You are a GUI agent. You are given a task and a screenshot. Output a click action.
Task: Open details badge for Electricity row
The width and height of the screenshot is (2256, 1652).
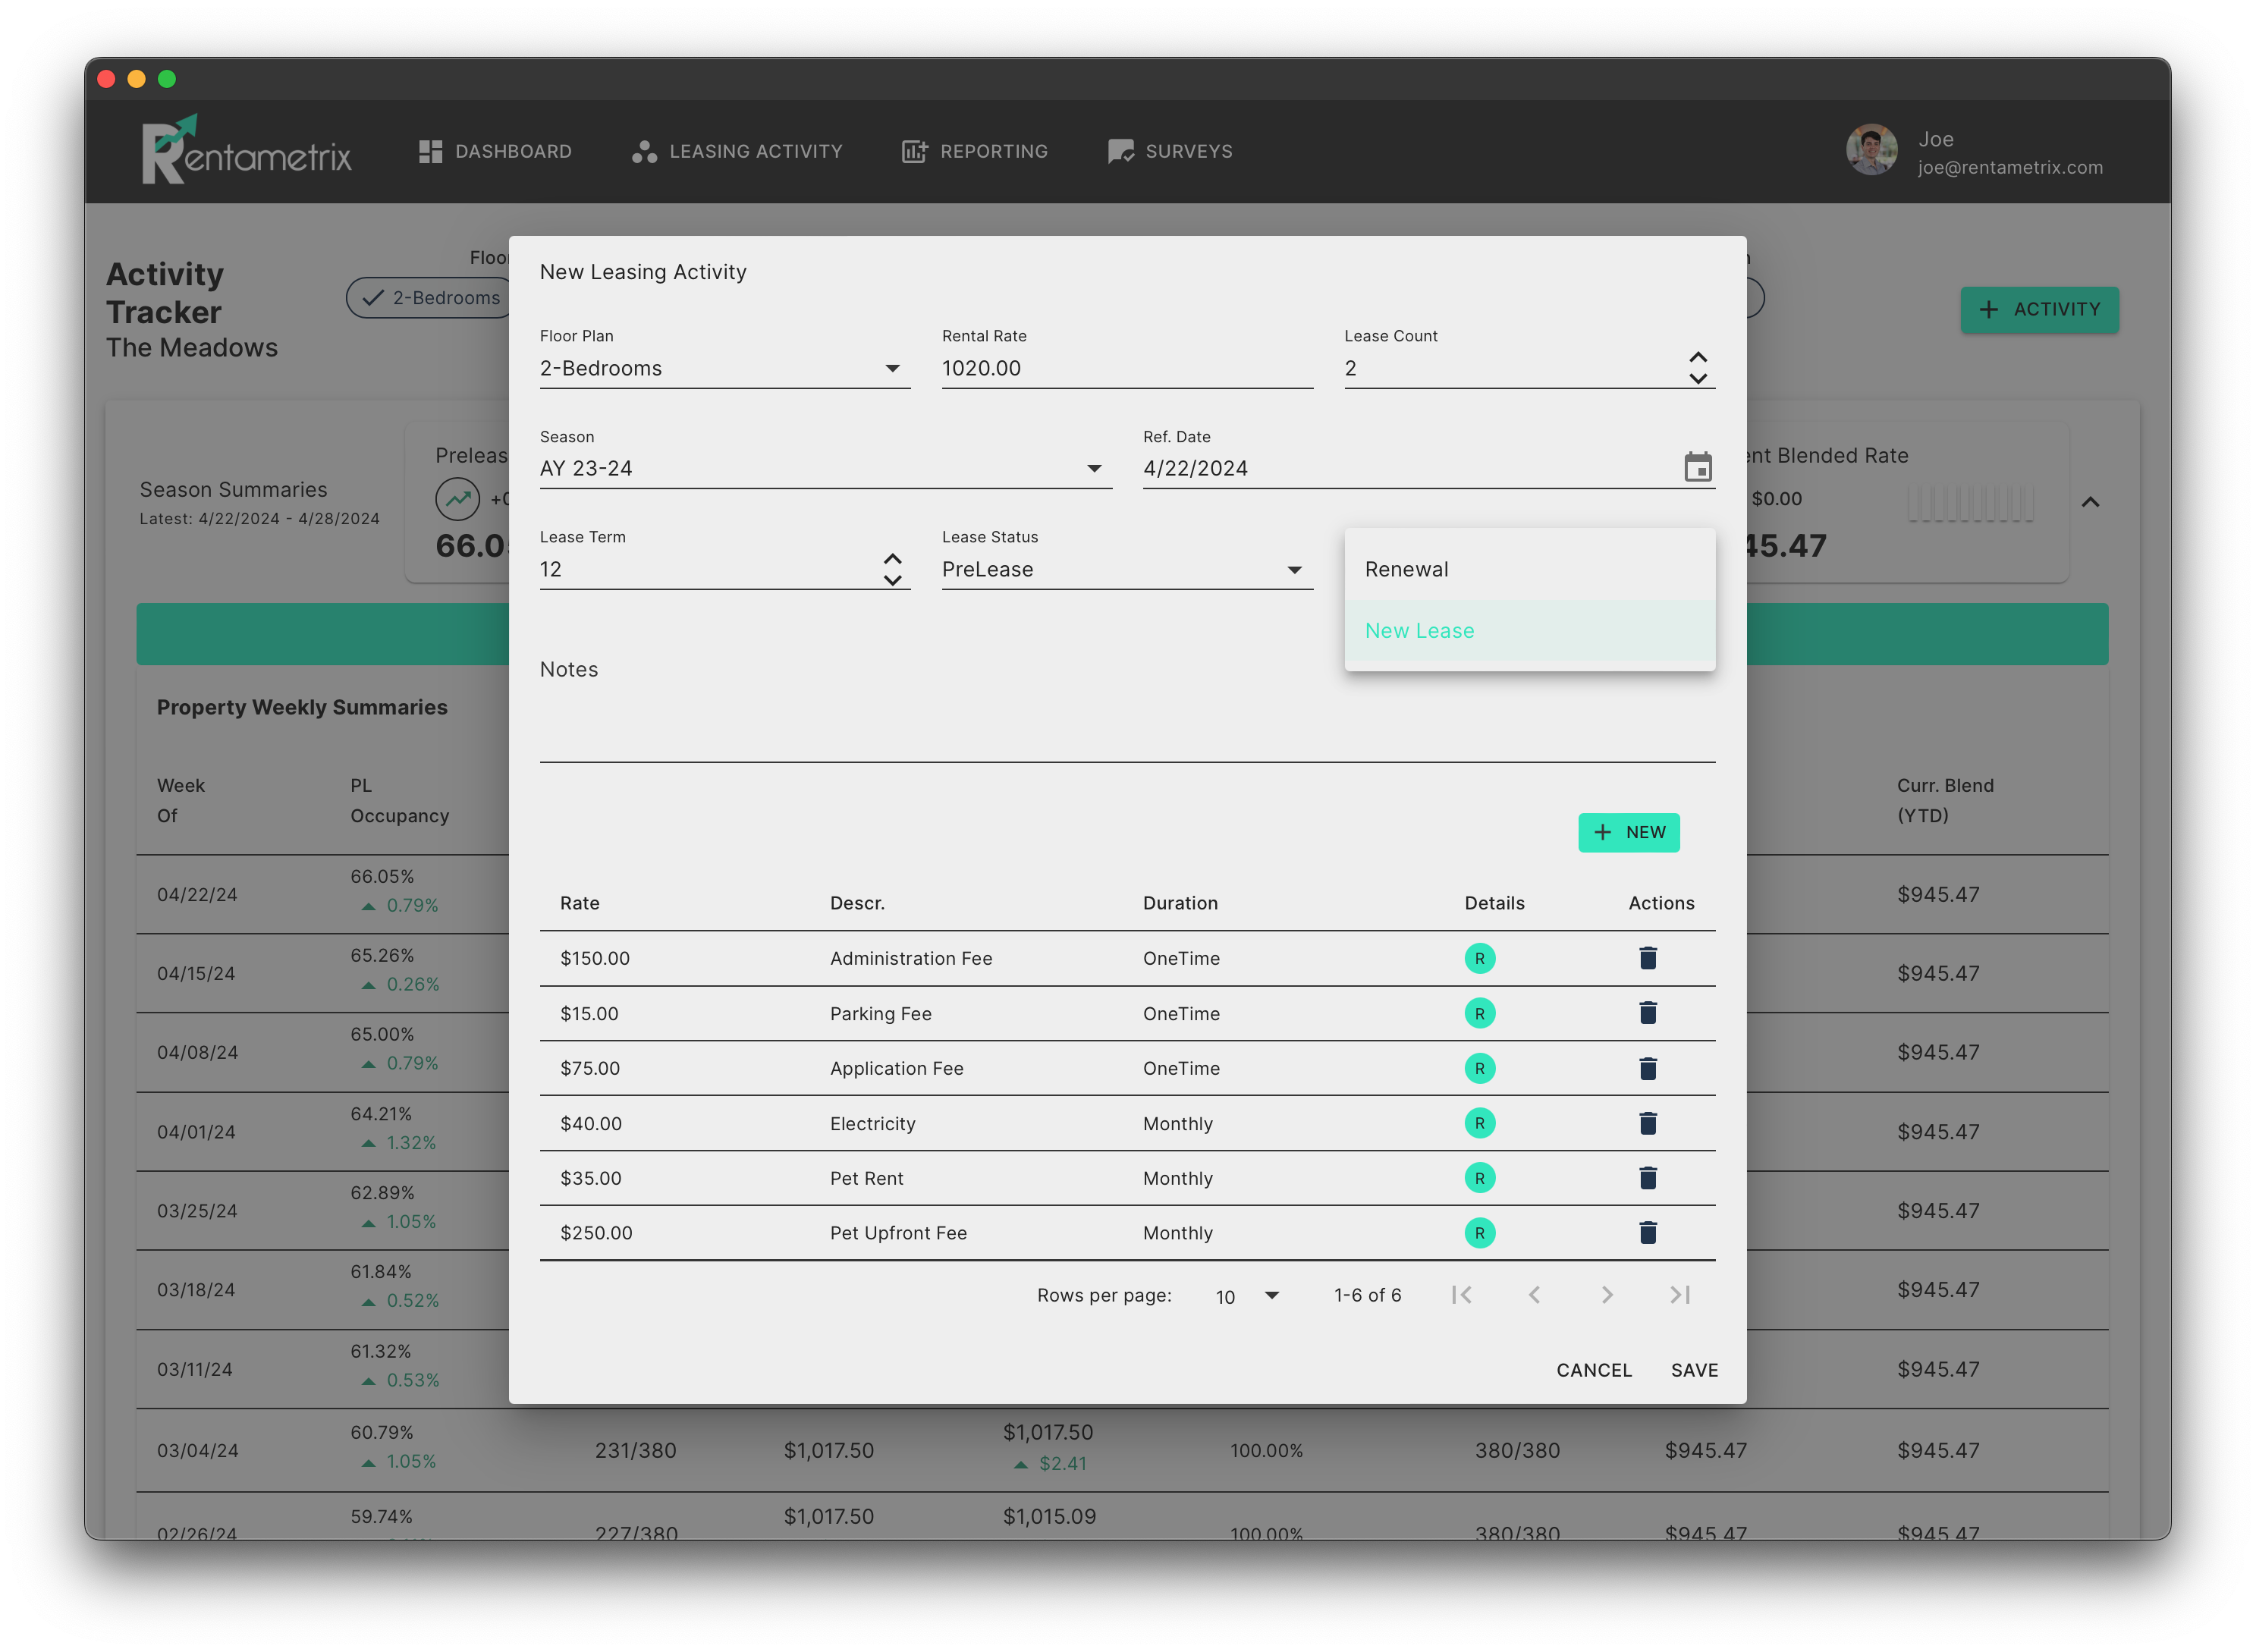click(1479, 1123)
